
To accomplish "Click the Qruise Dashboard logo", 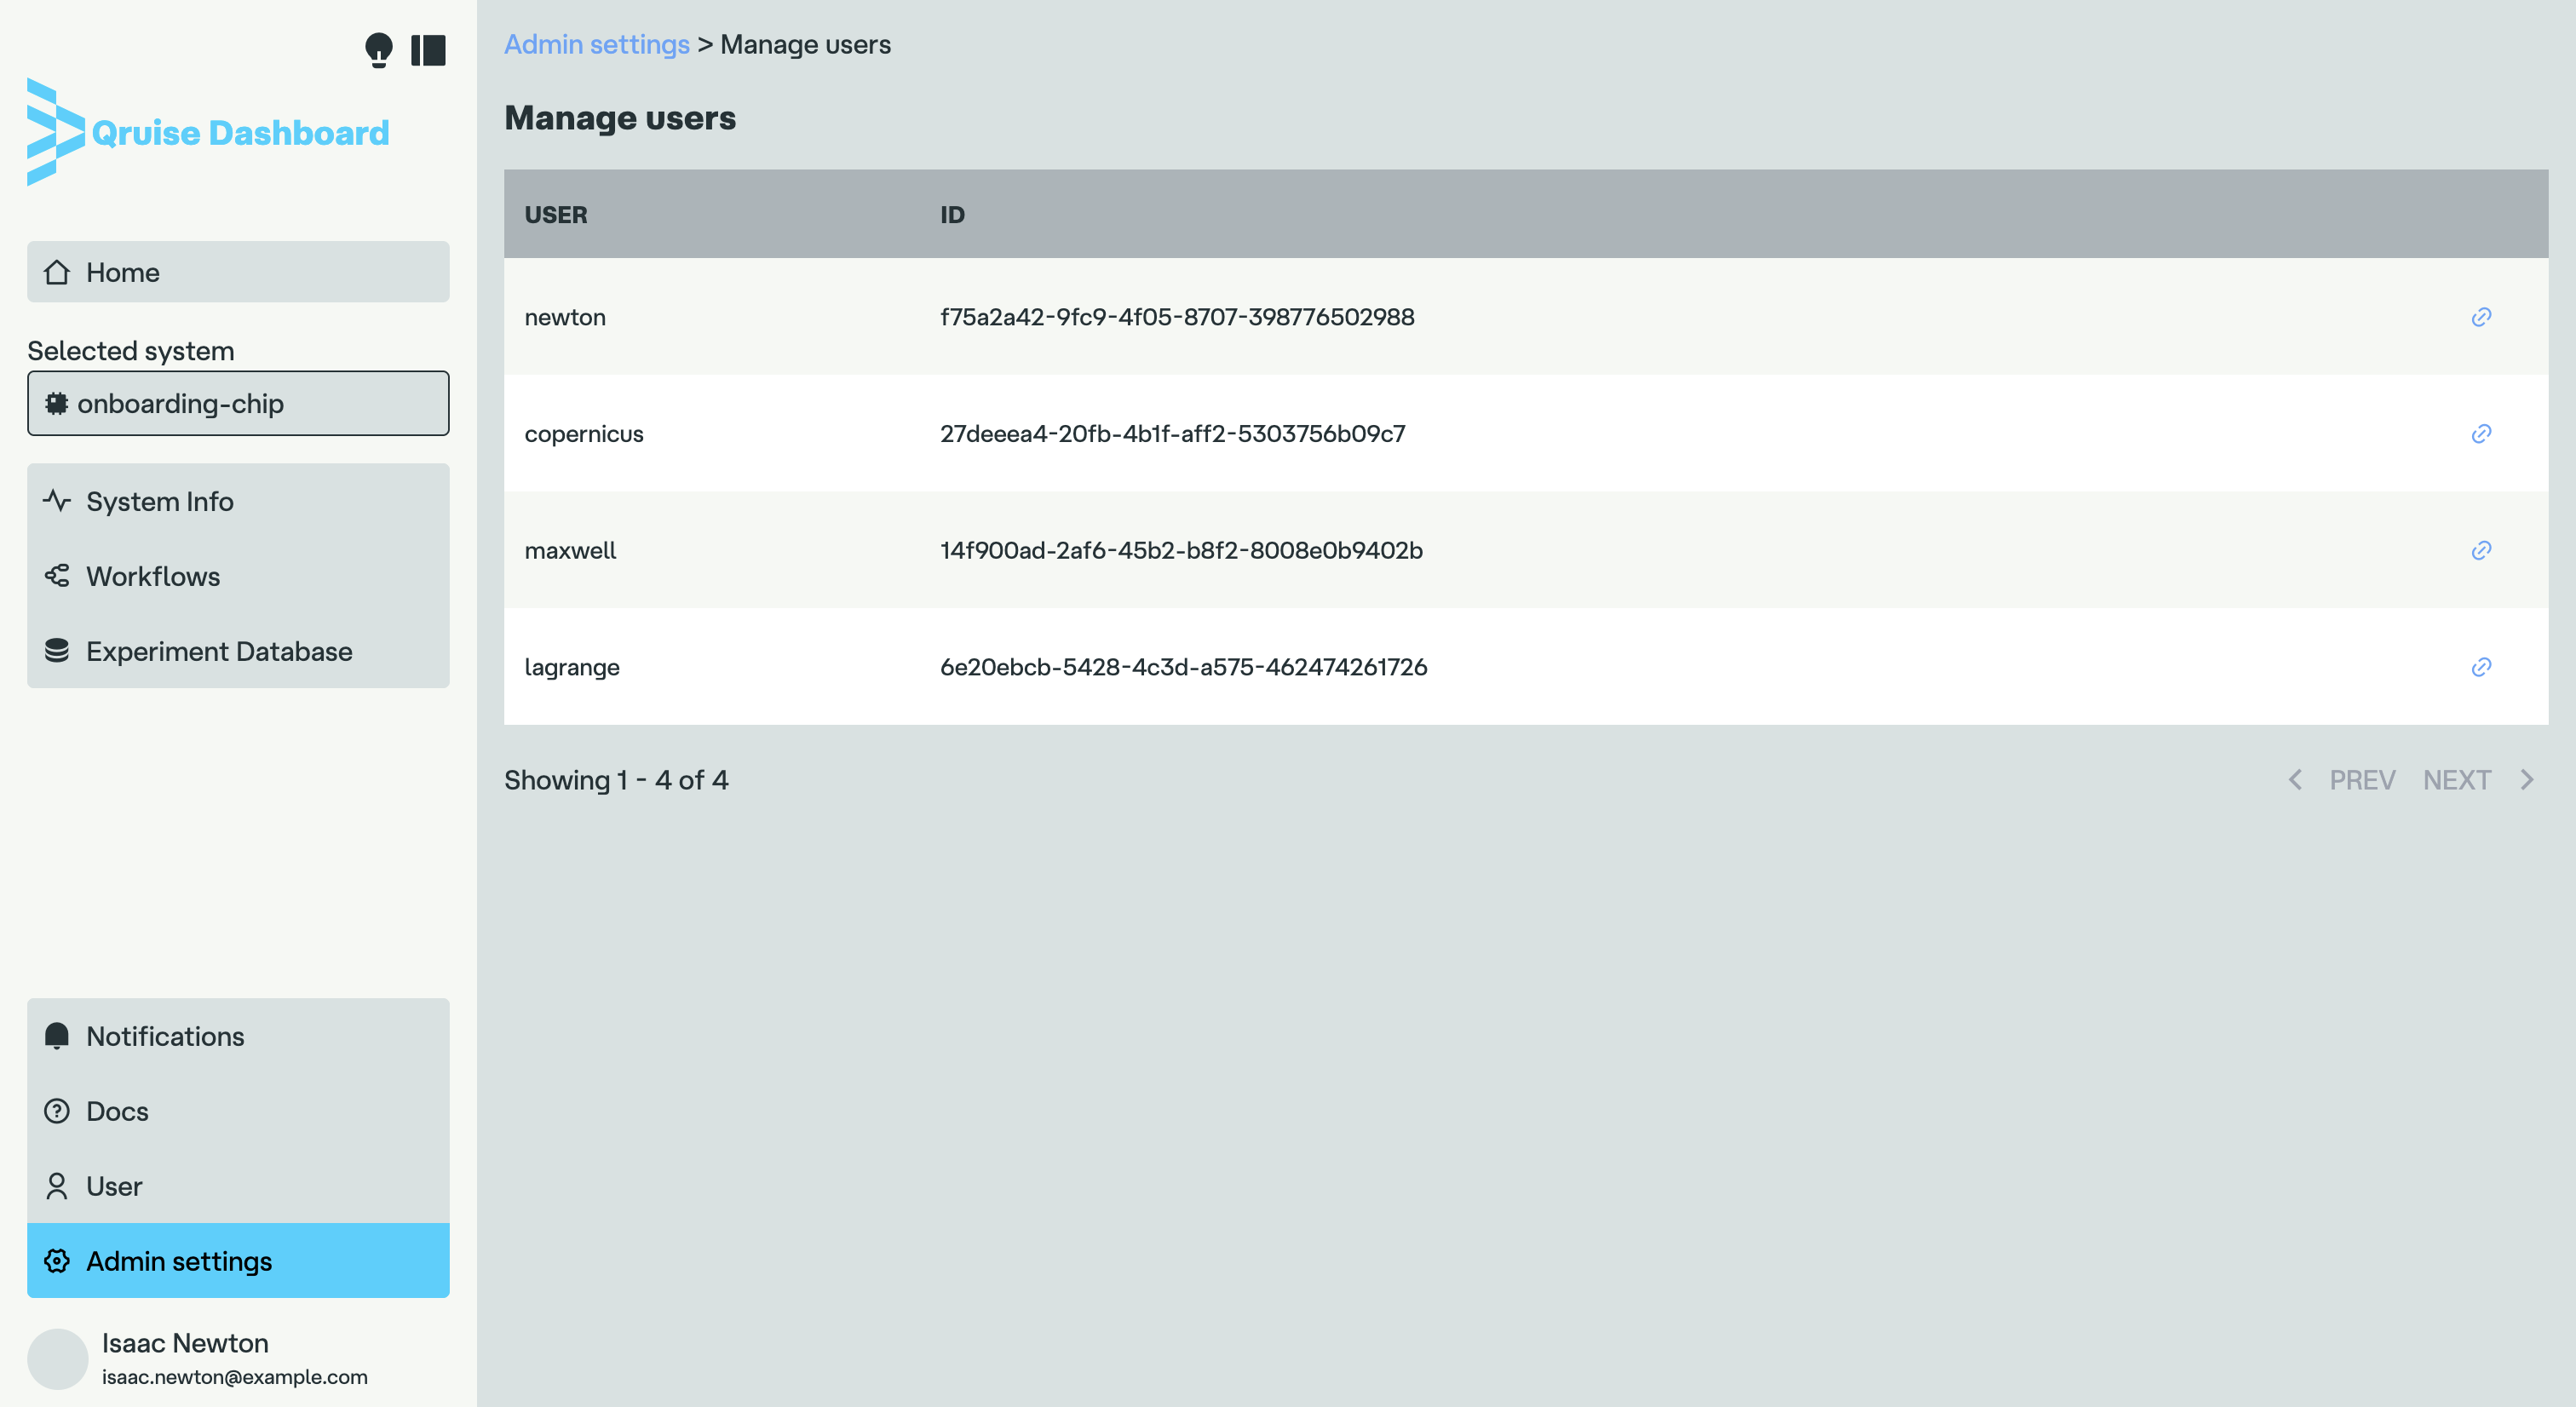I will click(x=208, y=132).
